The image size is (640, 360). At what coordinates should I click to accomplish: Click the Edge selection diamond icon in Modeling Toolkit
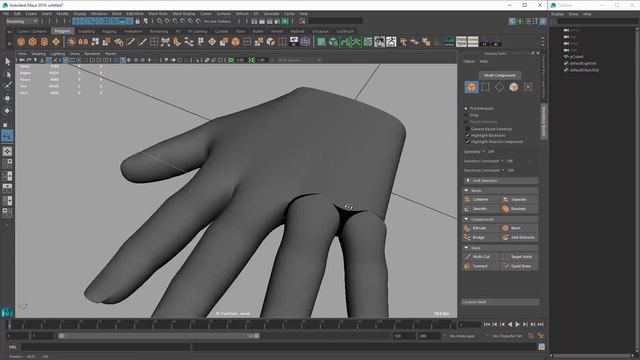click(499, 87)
